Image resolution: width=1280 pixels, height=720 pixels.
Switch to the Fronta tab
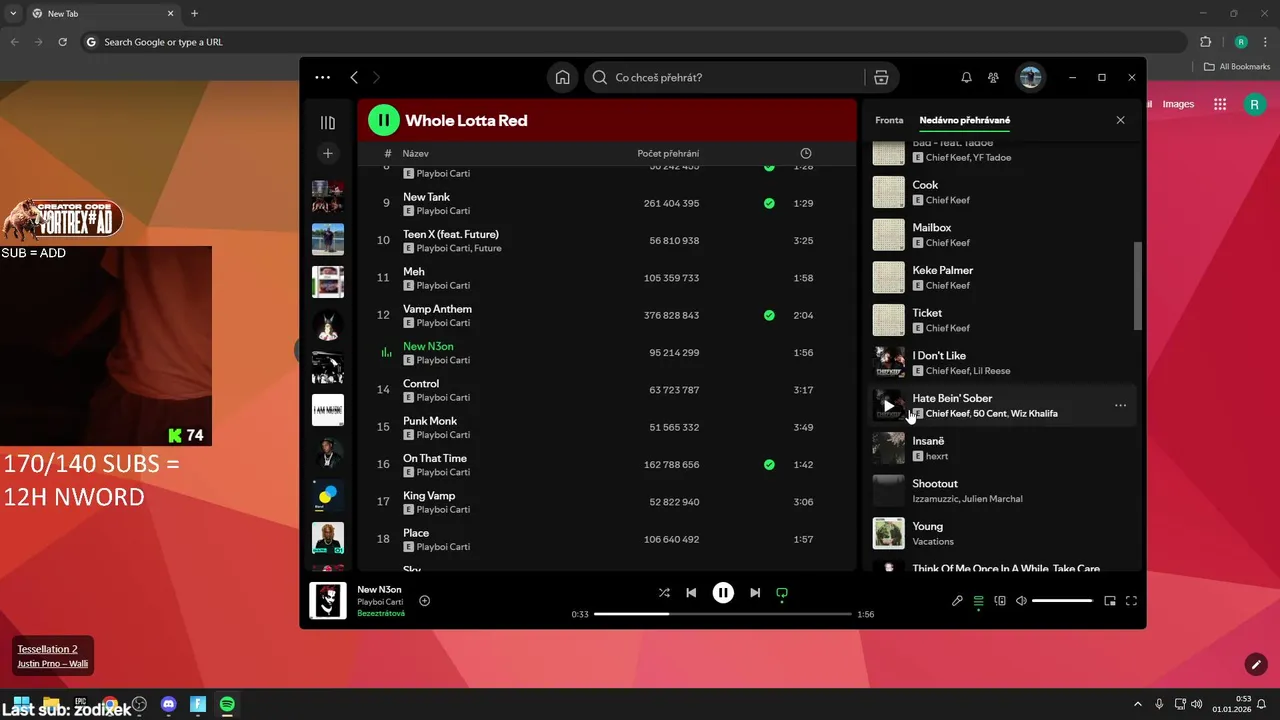(889, 120)
